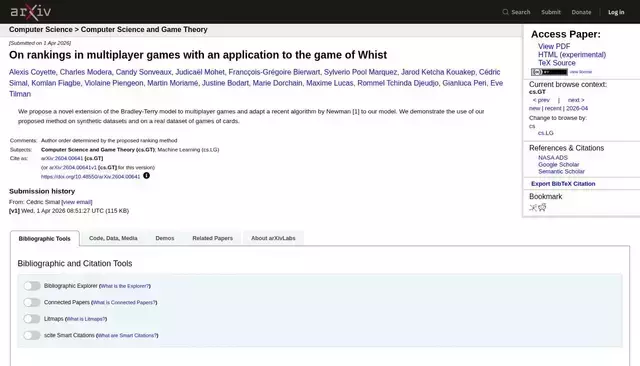Download the TeX Source

pos(557,63)
